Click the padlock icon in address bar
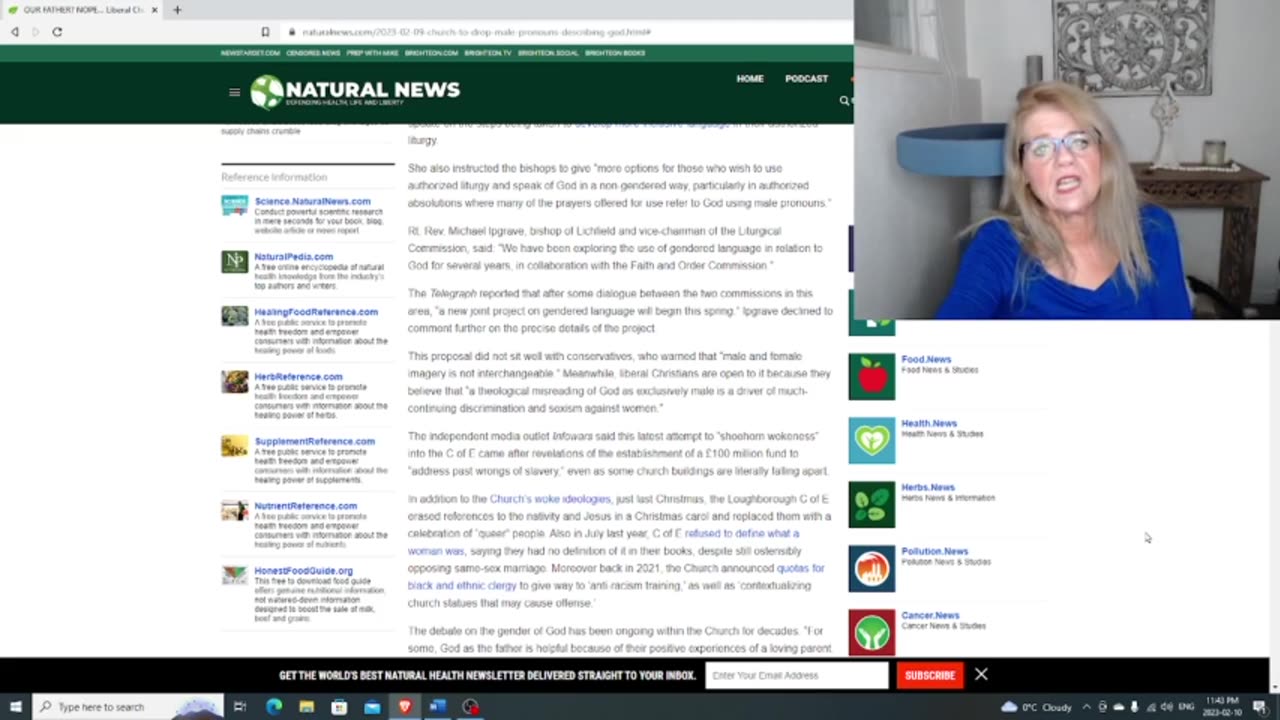Image resolution: width=1280 pixels, height=720 pixels. point(292,32)
